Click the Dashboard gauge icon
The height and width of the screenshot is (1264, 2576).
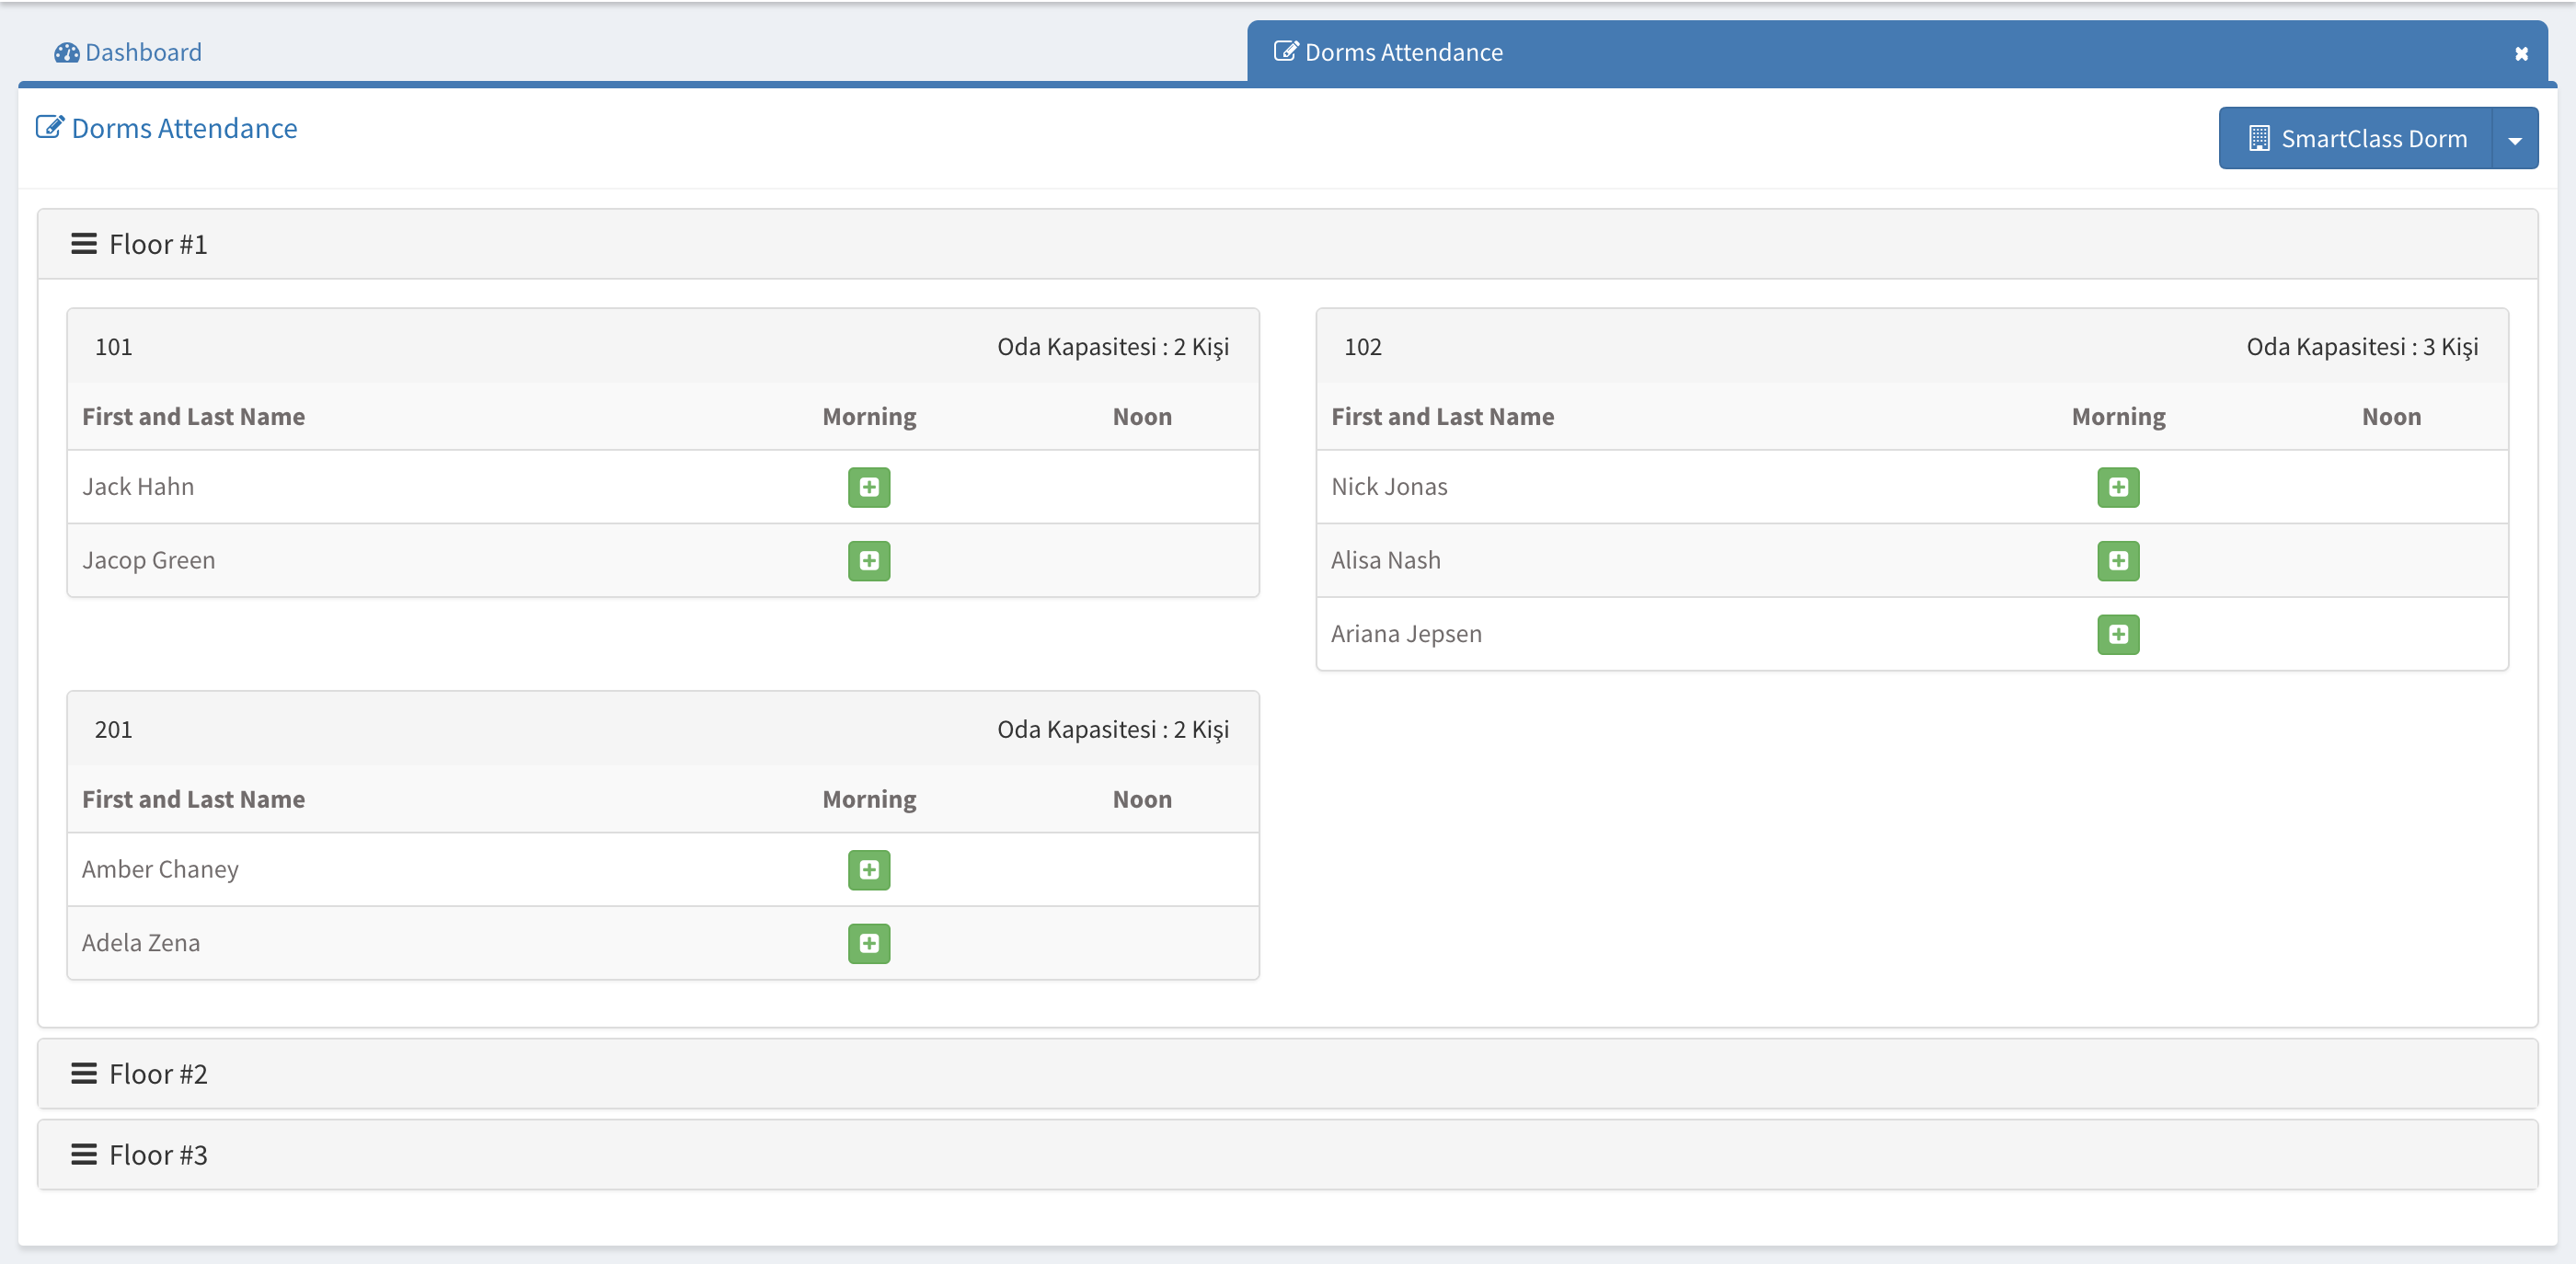click(x=66, y=53)
